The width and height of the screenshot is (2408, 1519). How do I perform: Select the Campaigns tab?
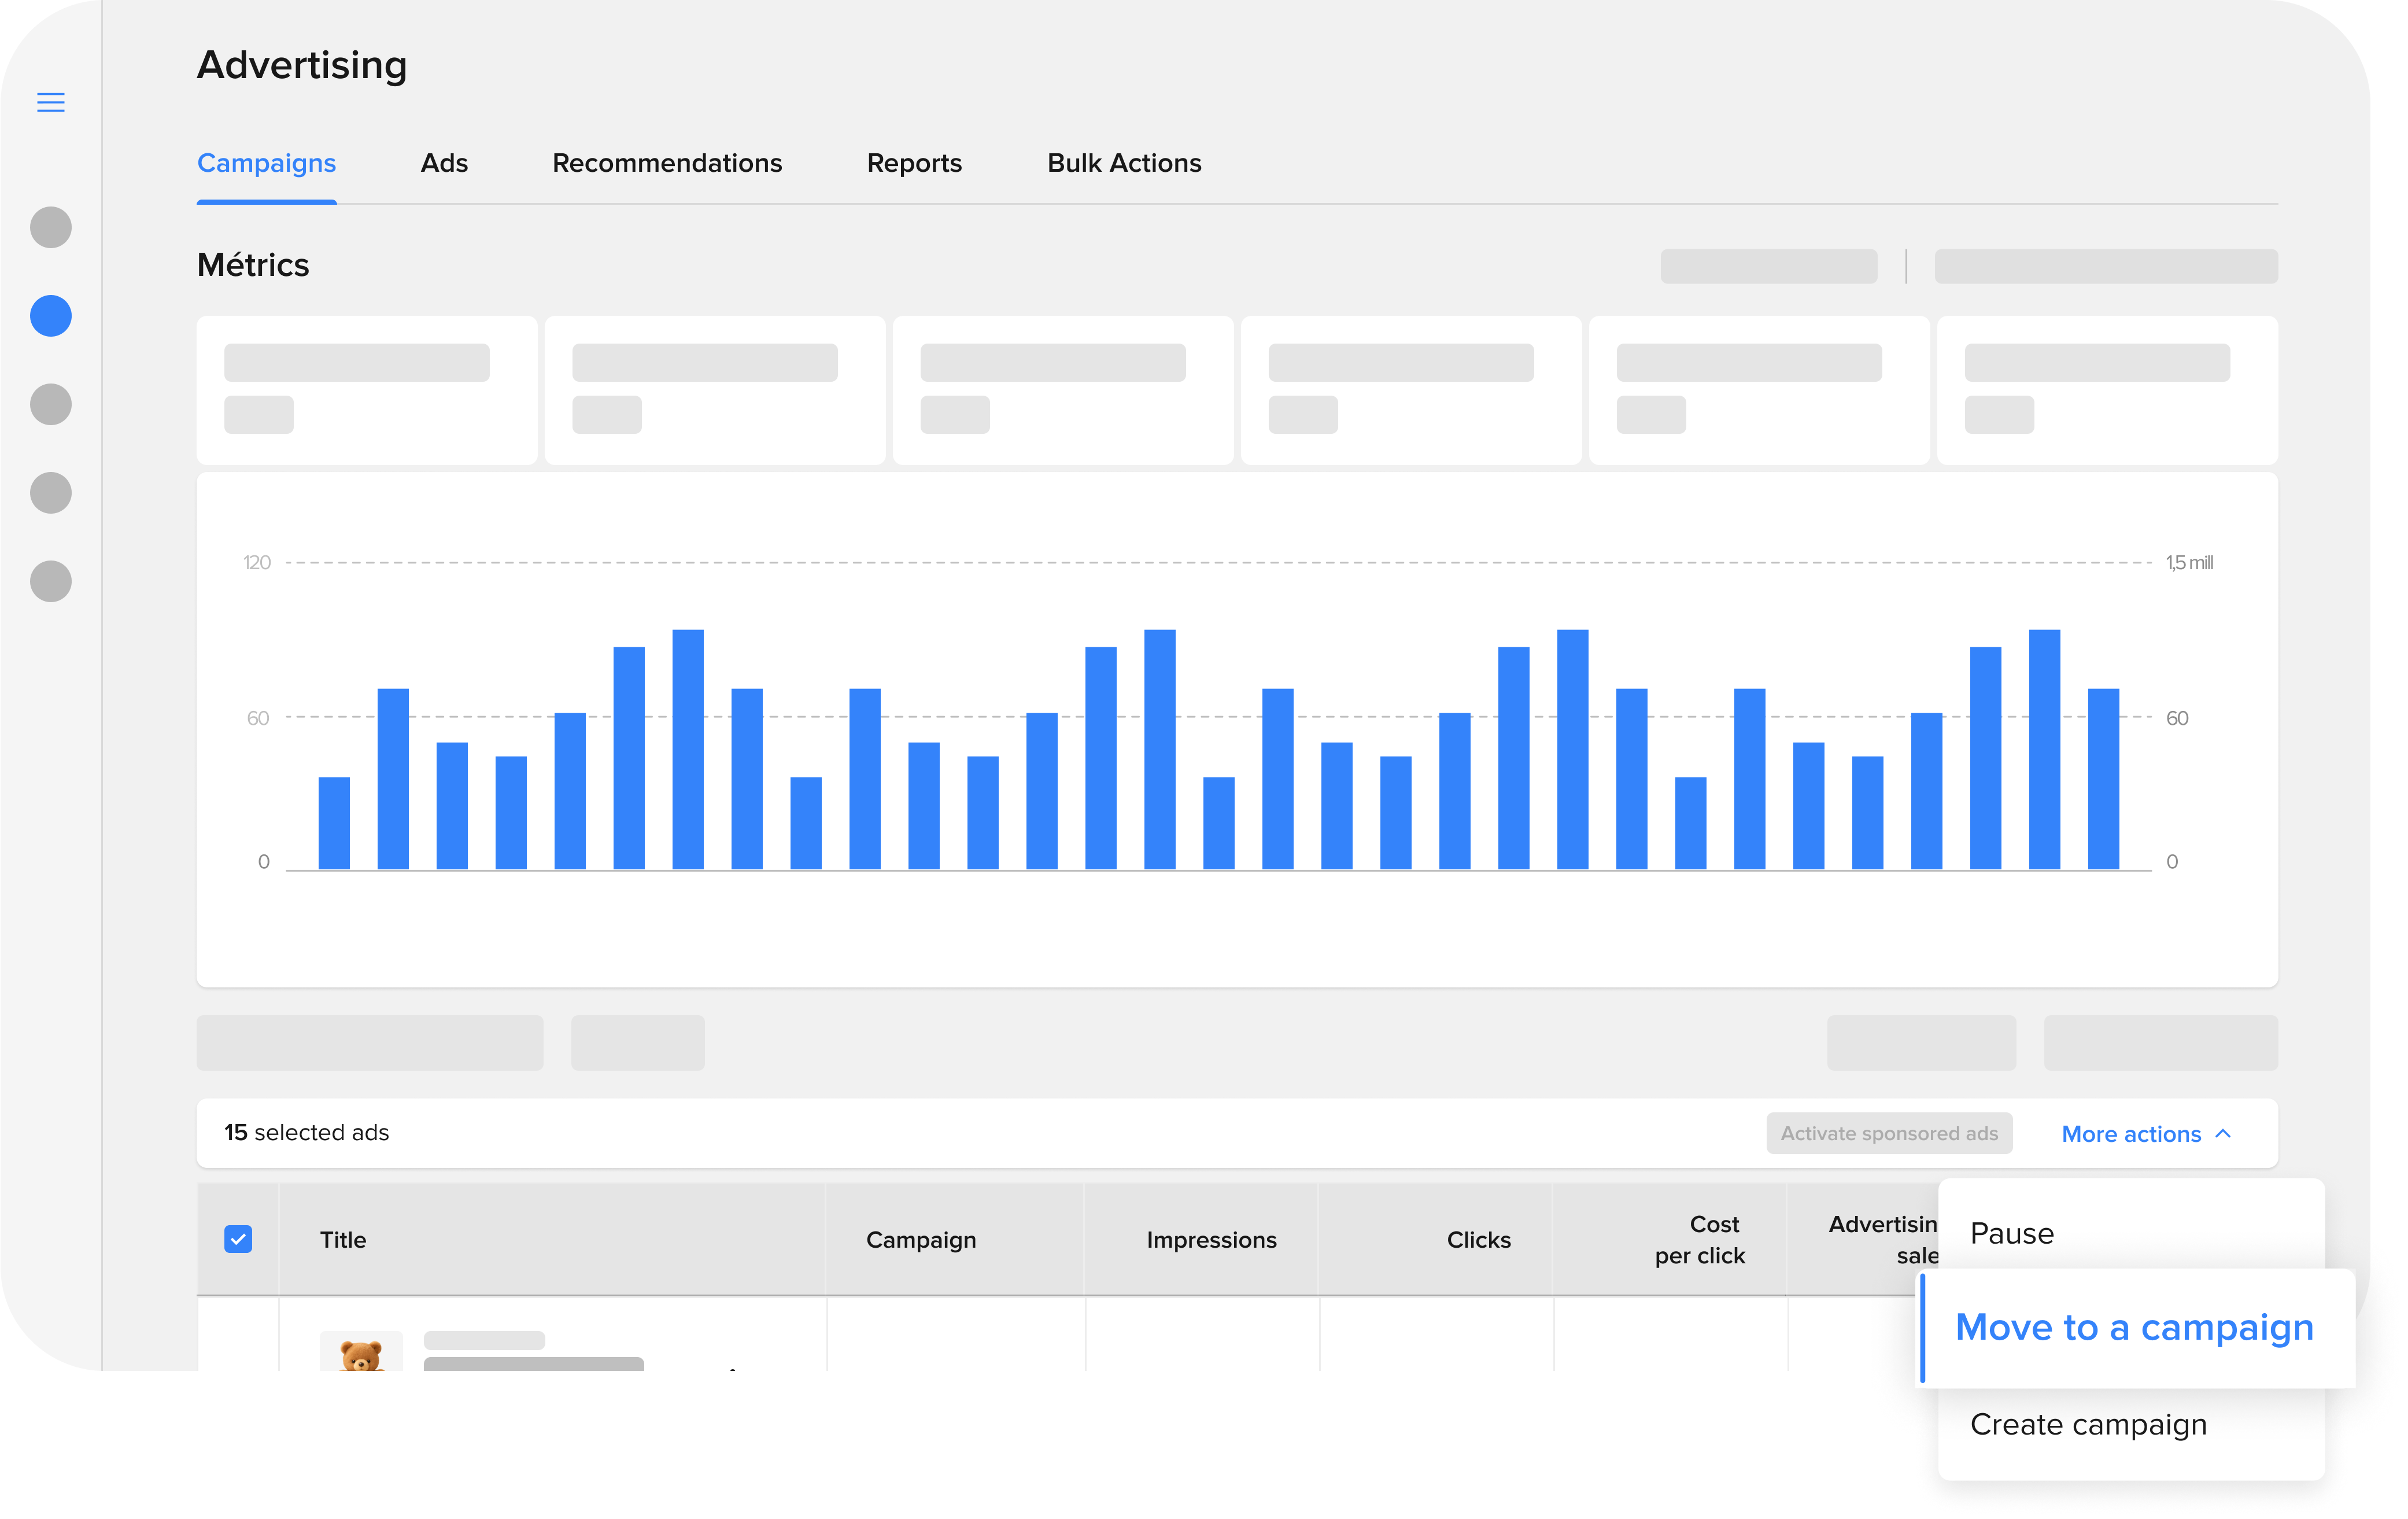tap(266, 163)
